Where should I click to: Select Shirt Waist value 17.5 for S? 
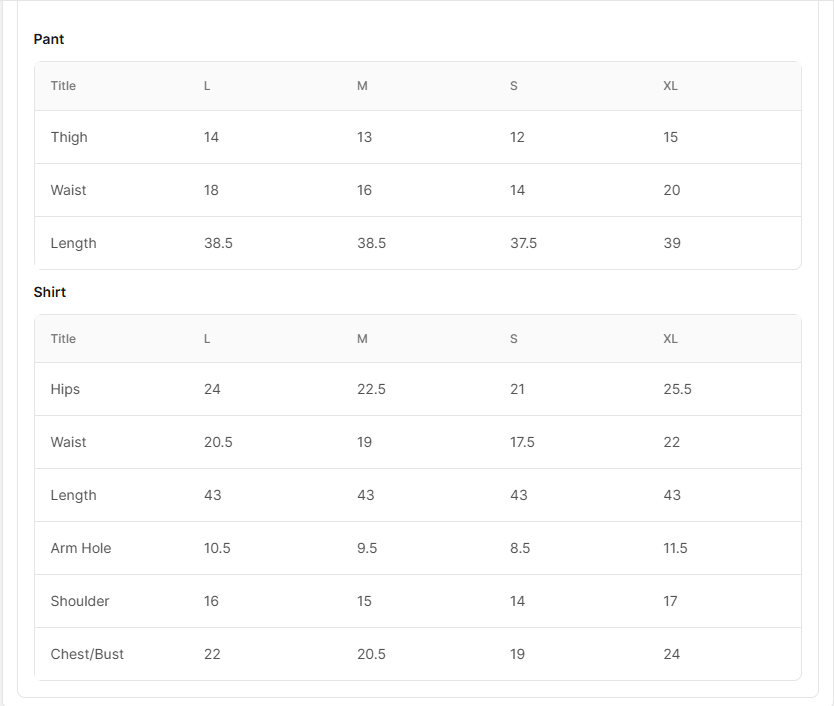click(x=522, y=442)
